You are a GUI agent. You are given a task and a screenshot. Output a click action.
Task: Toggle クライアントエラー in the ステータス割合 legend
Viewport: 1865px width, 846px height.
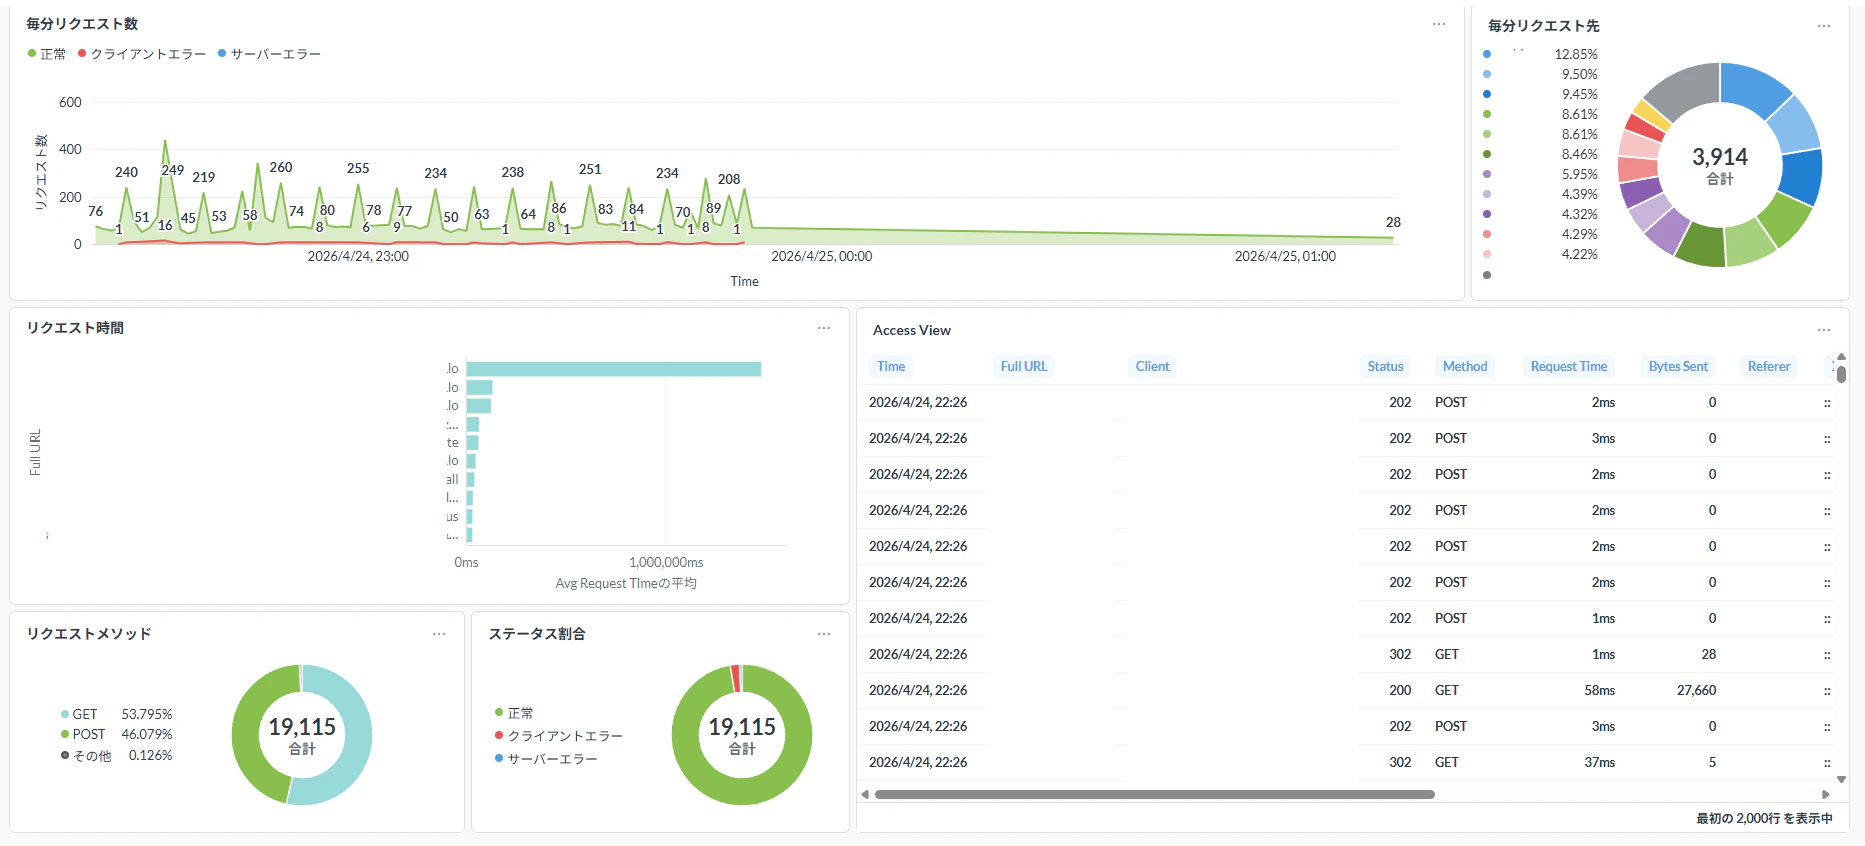(559, 736)
